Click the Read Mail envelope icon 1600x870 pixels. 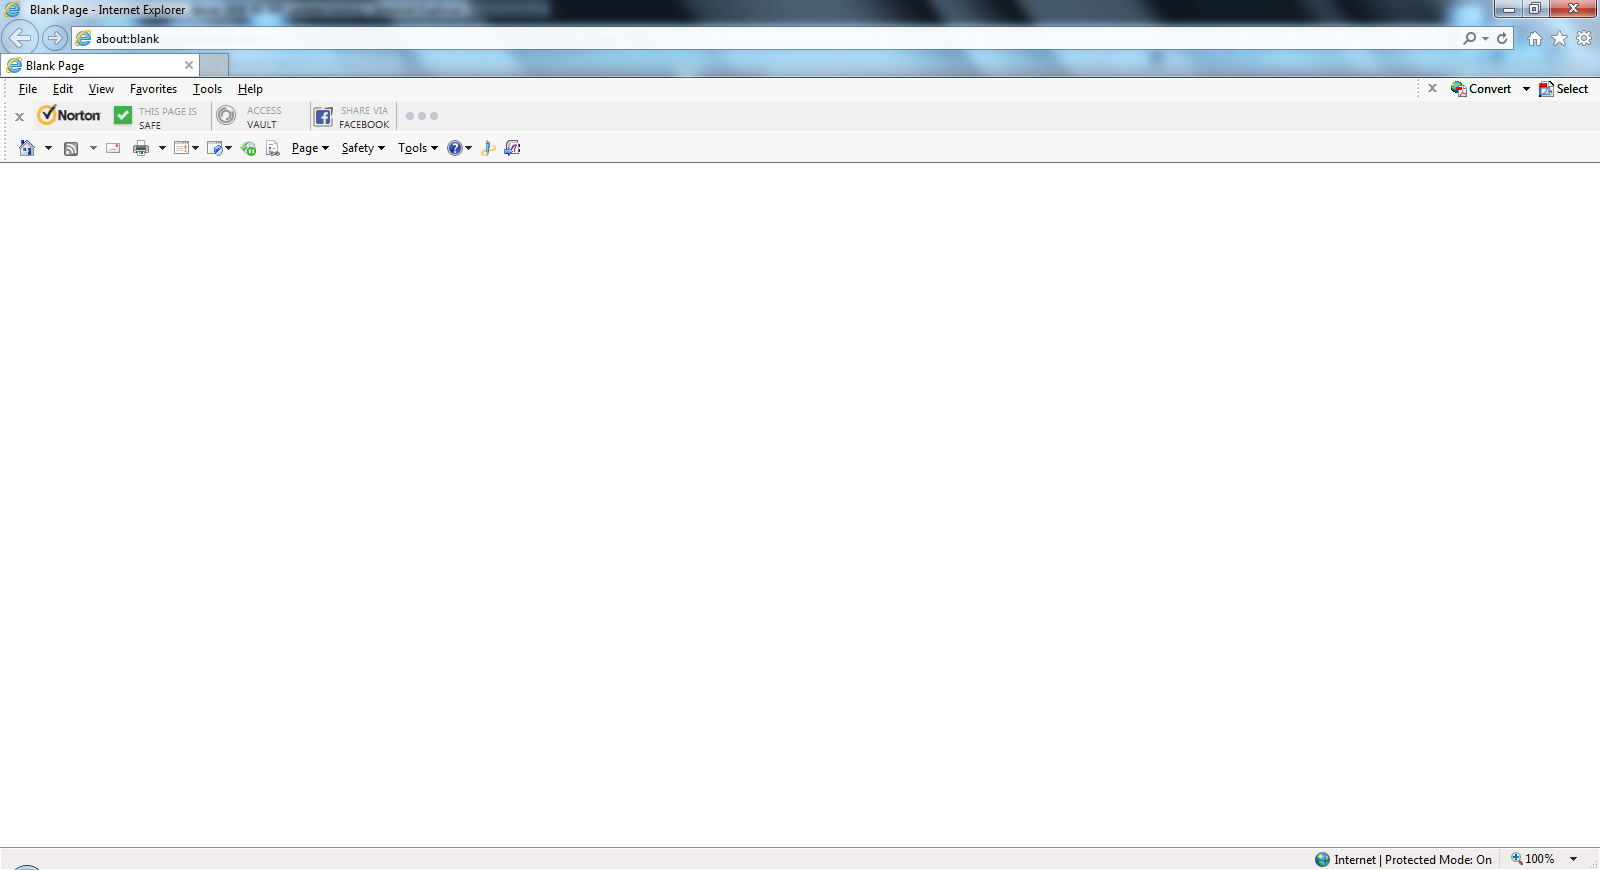tap(113, 148)
